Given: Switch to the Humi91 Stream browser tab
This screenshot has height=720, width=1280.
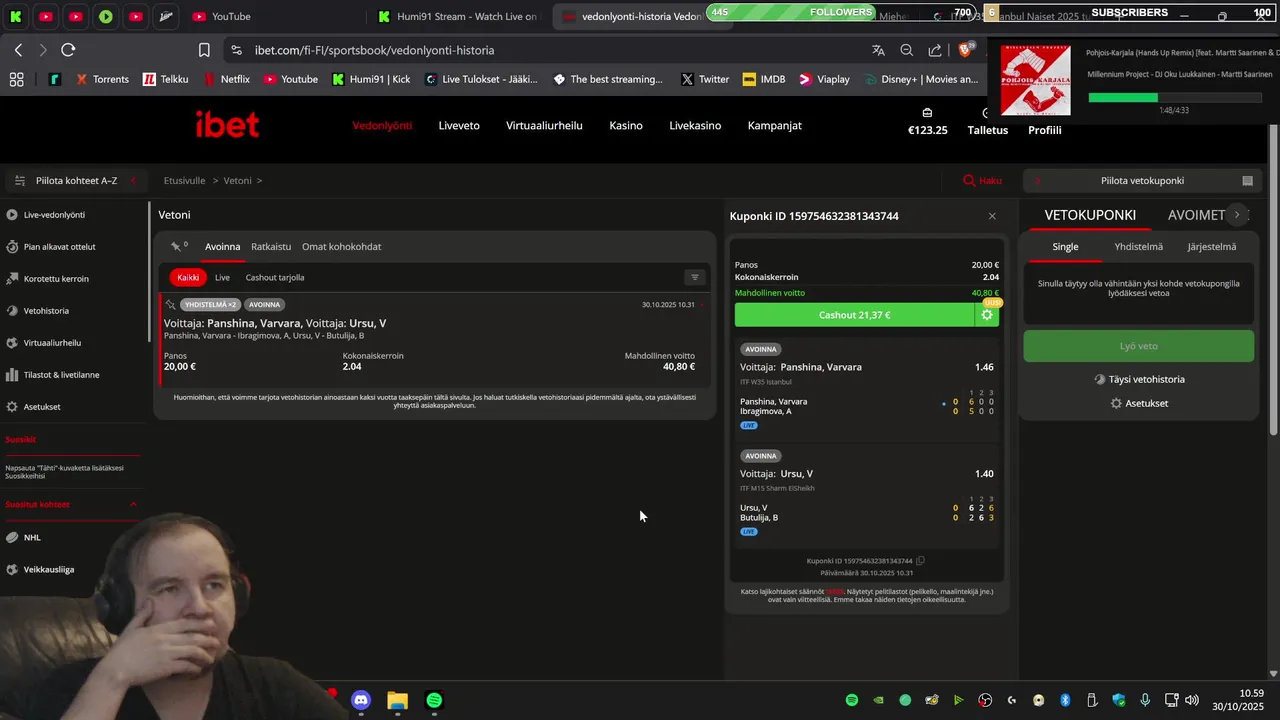Looking at the screenshot, I should point(458,16).
